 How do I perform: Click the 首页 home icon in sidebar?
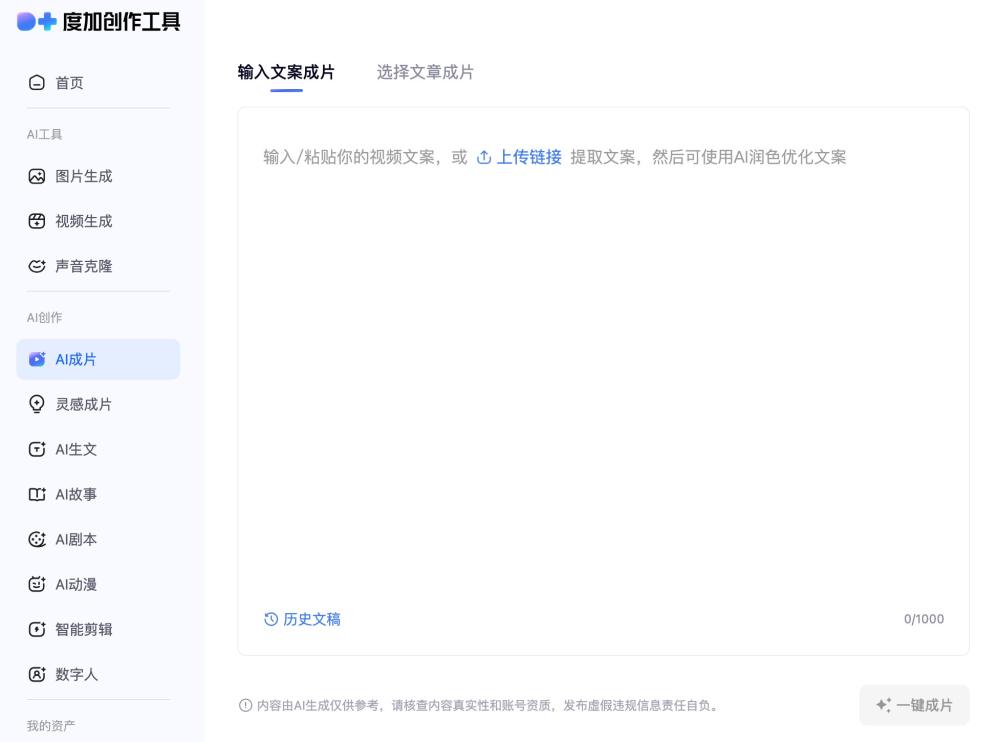[x=37, y=83]
